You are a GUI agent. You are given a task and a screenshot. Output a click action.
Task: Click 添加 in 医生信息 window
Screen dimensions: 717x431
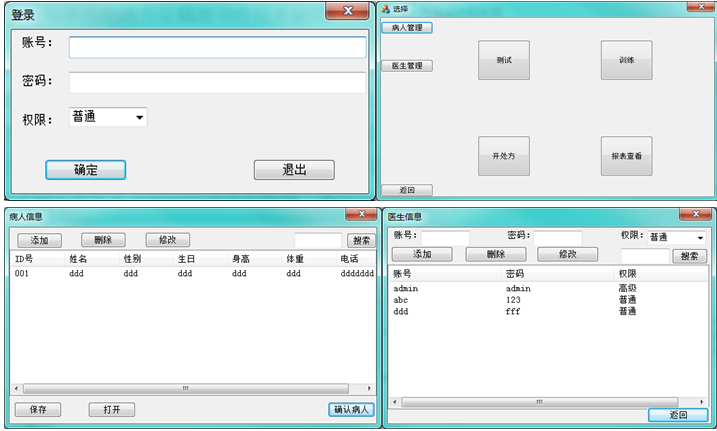pyautogui.click(x=422, y=254)
